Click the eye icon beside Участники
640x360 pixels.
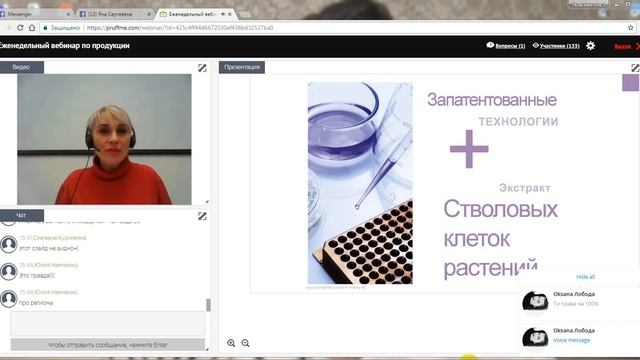(536, 45)
